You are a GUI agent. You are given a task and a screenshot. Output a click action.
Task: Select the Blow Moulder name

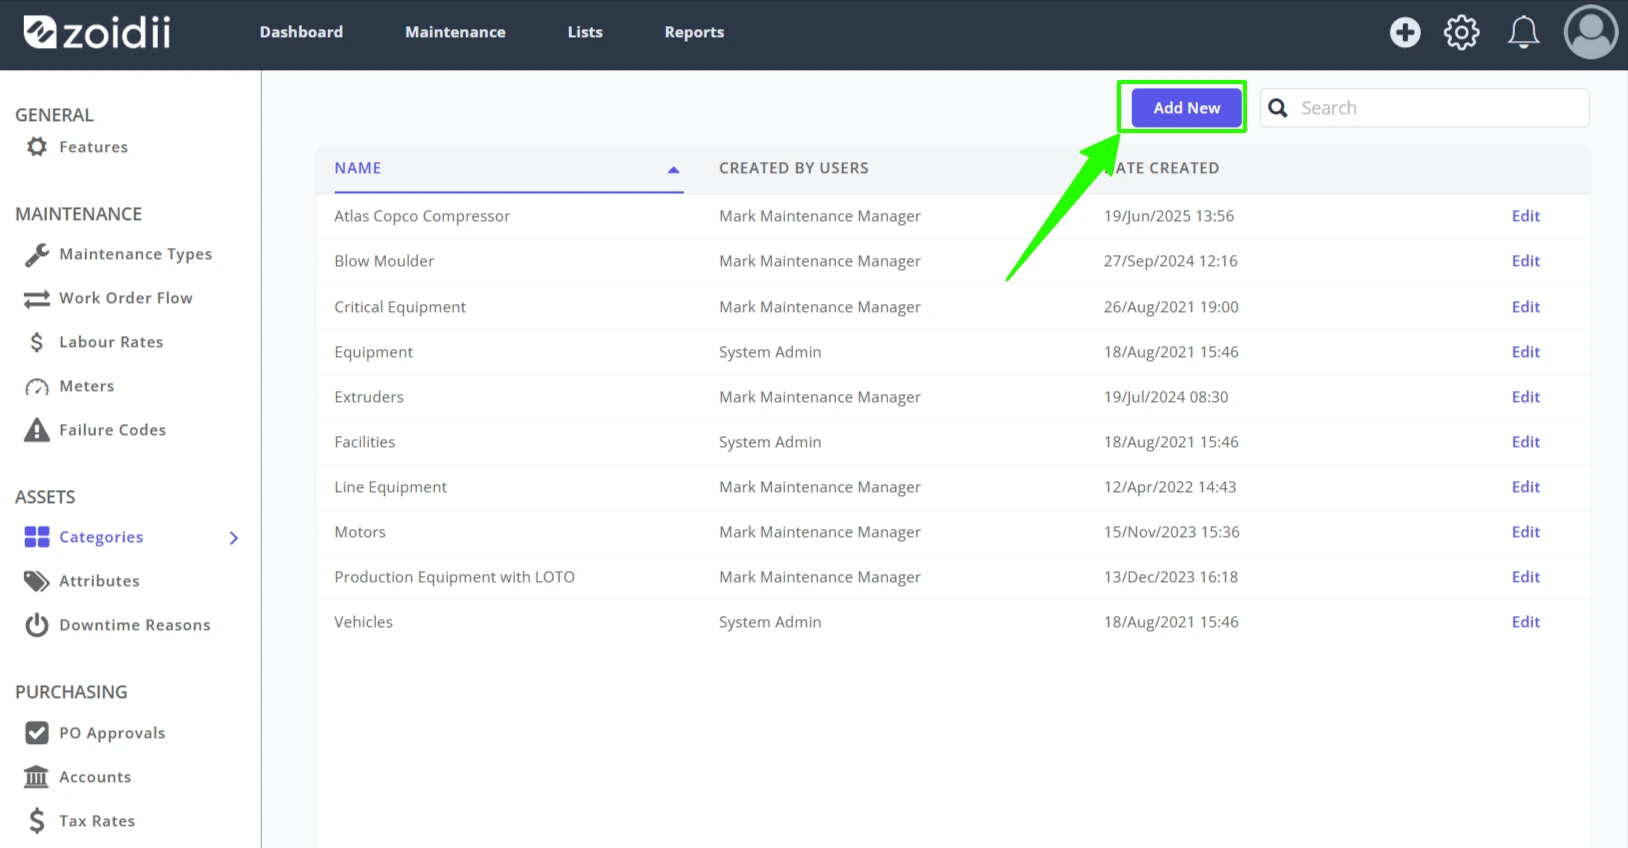point(384,261)
